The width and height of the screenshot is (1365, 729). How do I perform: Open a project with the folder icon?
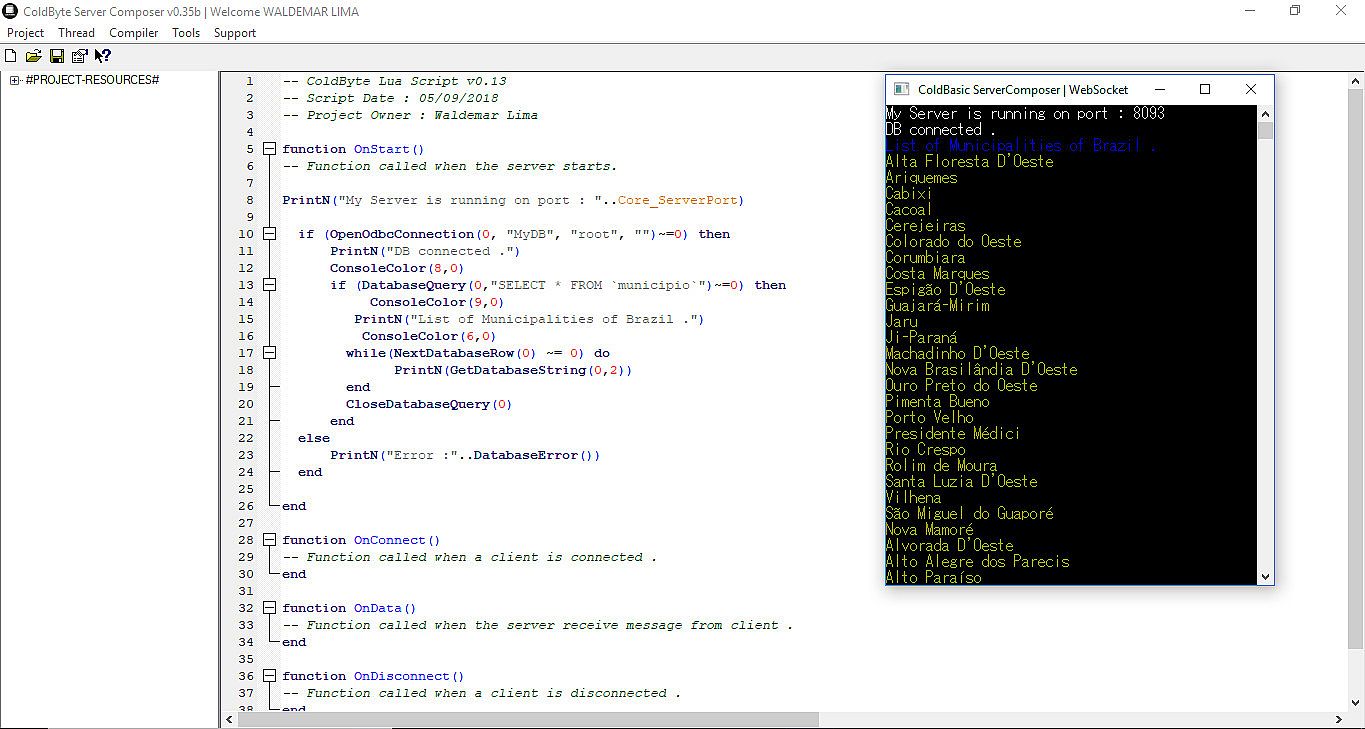pos(33,56)
